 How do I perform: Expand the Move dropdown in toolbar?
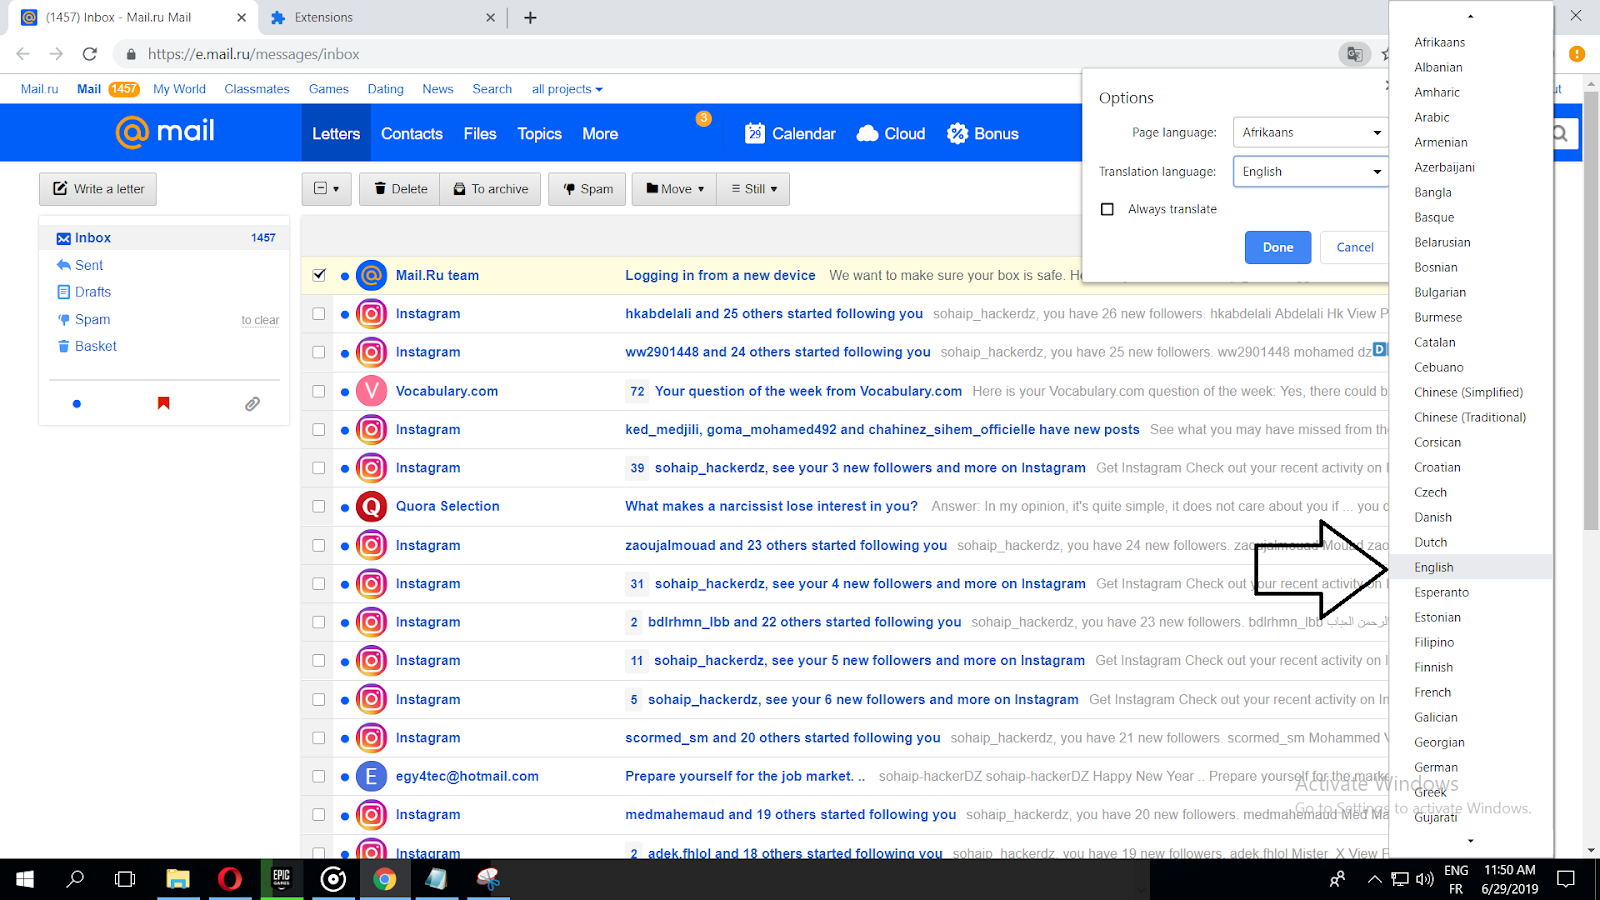click(x=674, y=189)
